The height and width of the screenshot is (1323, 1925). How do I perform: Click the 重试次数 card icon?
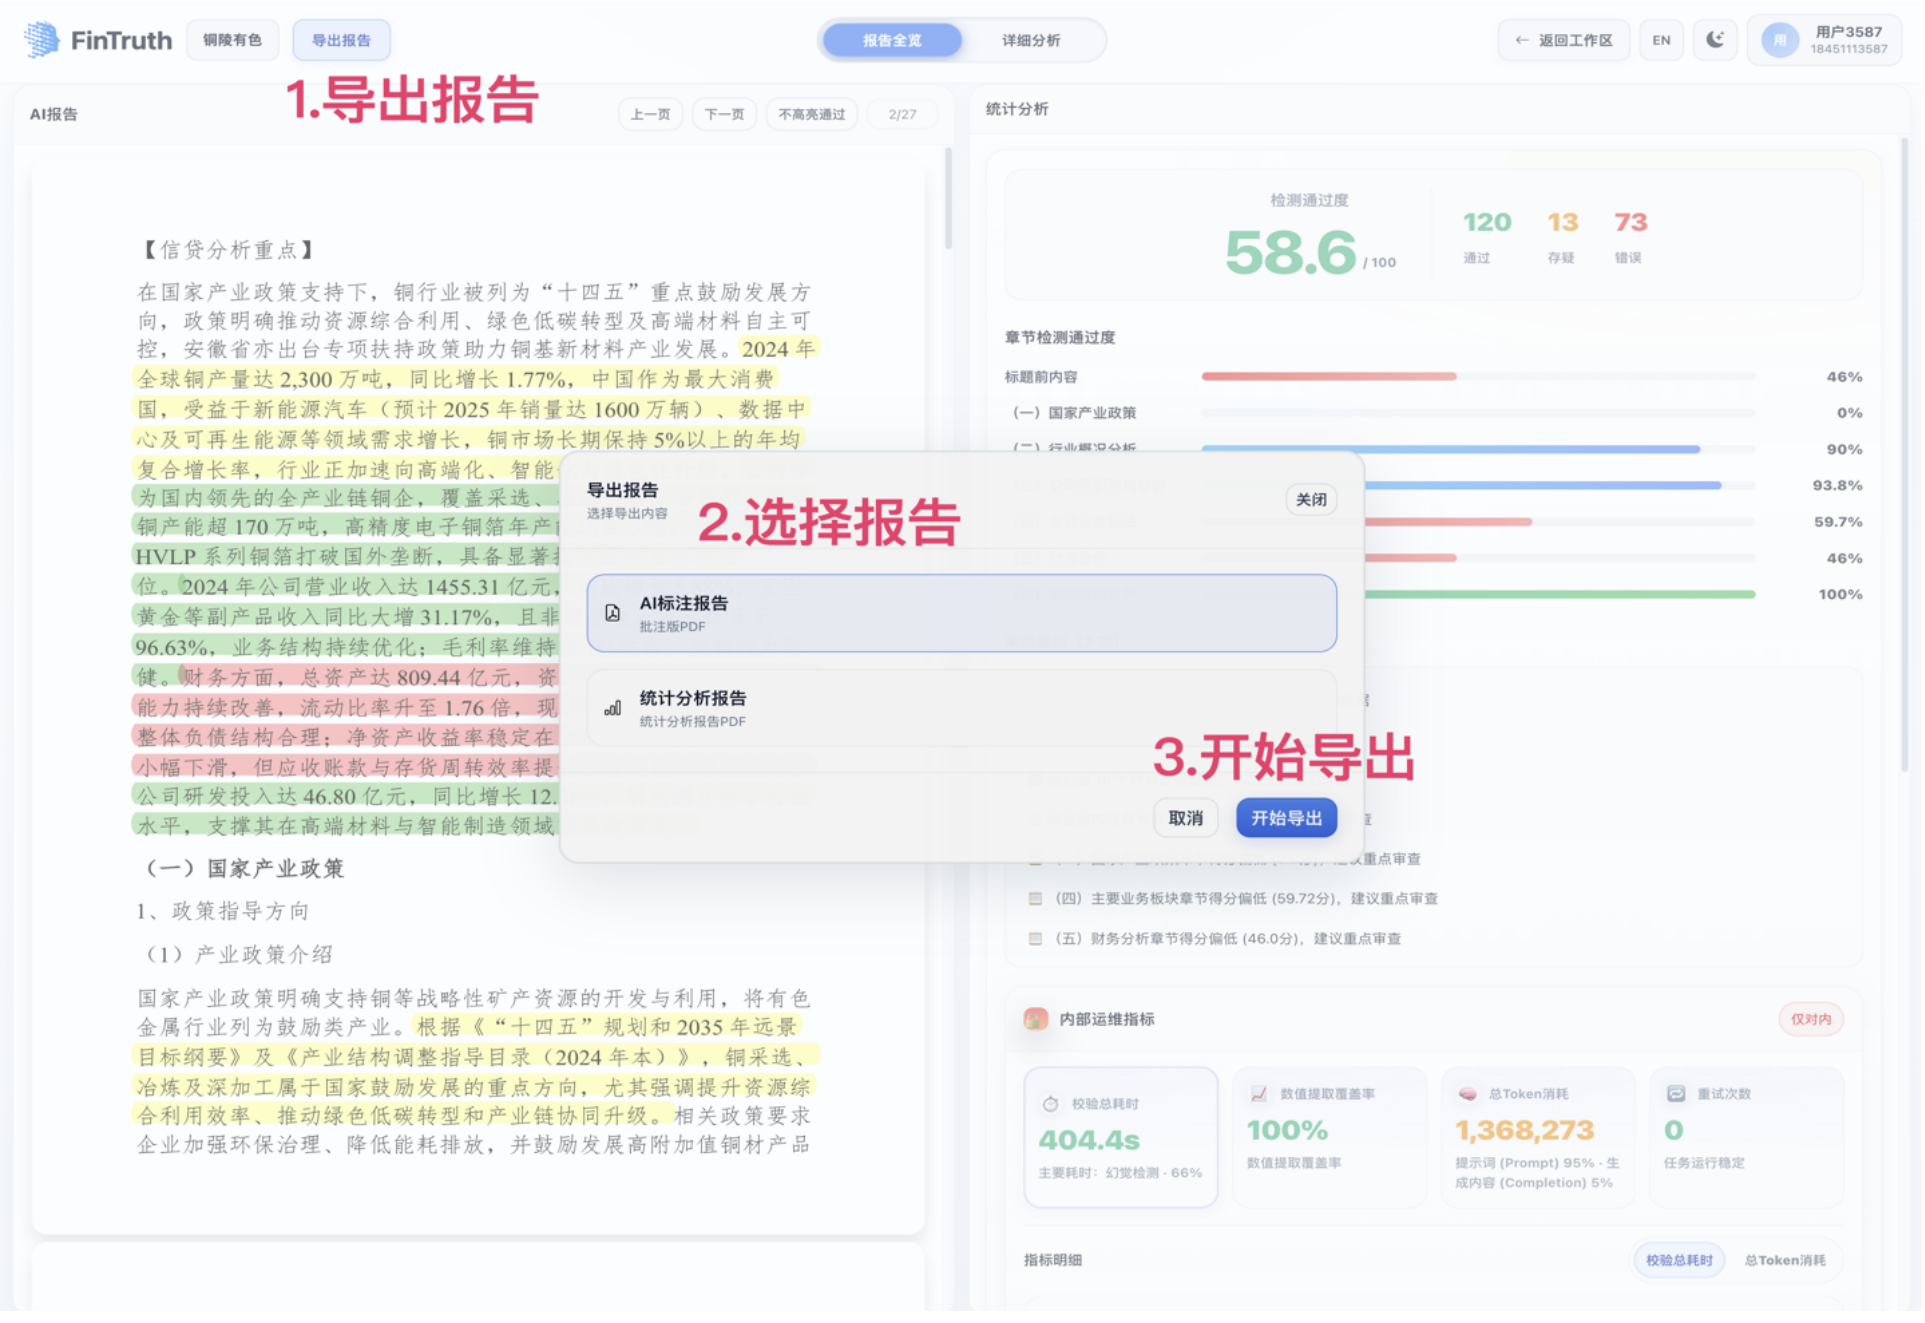(x=1676, y=1094)
